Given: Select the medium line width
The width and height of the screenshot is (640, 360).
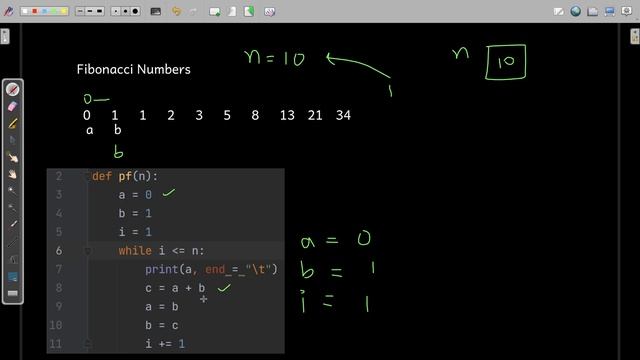Looking at the screenshot, I should [90, 11].
